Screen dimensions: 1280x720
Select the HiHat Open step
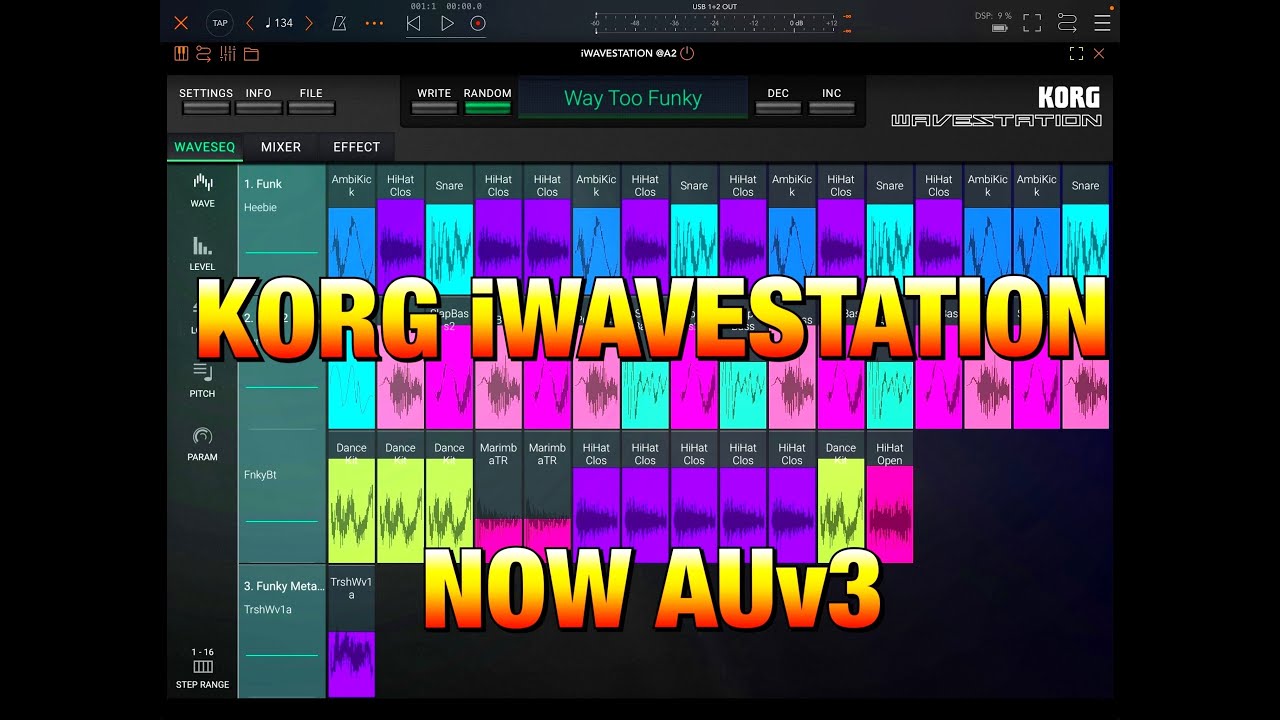pyautogui.click(x=889, y=497)
